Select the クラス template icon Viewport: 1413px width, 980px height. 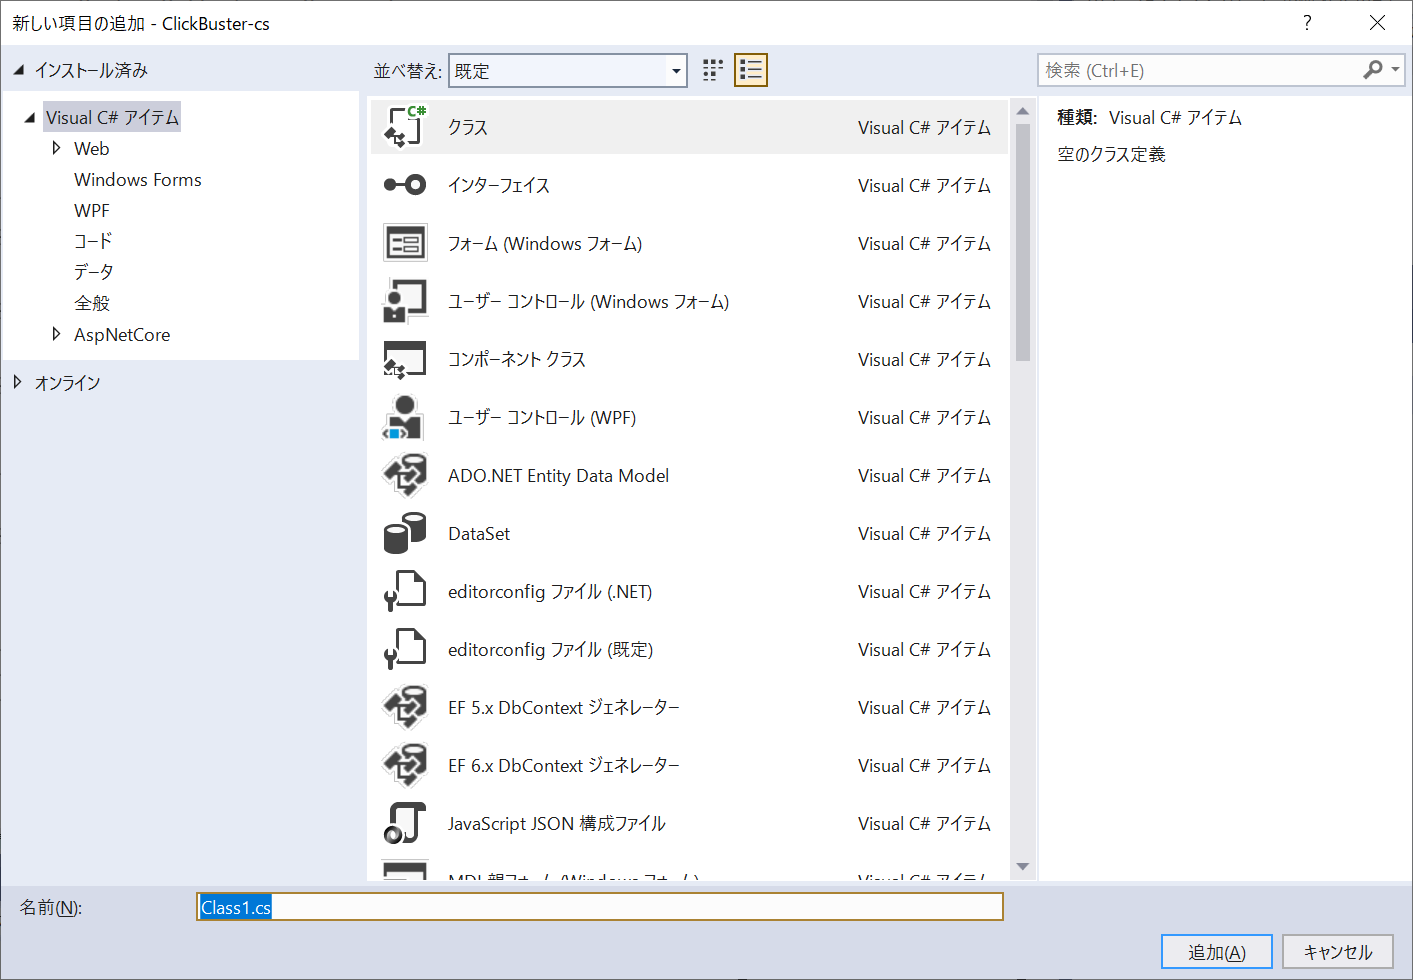405,127
